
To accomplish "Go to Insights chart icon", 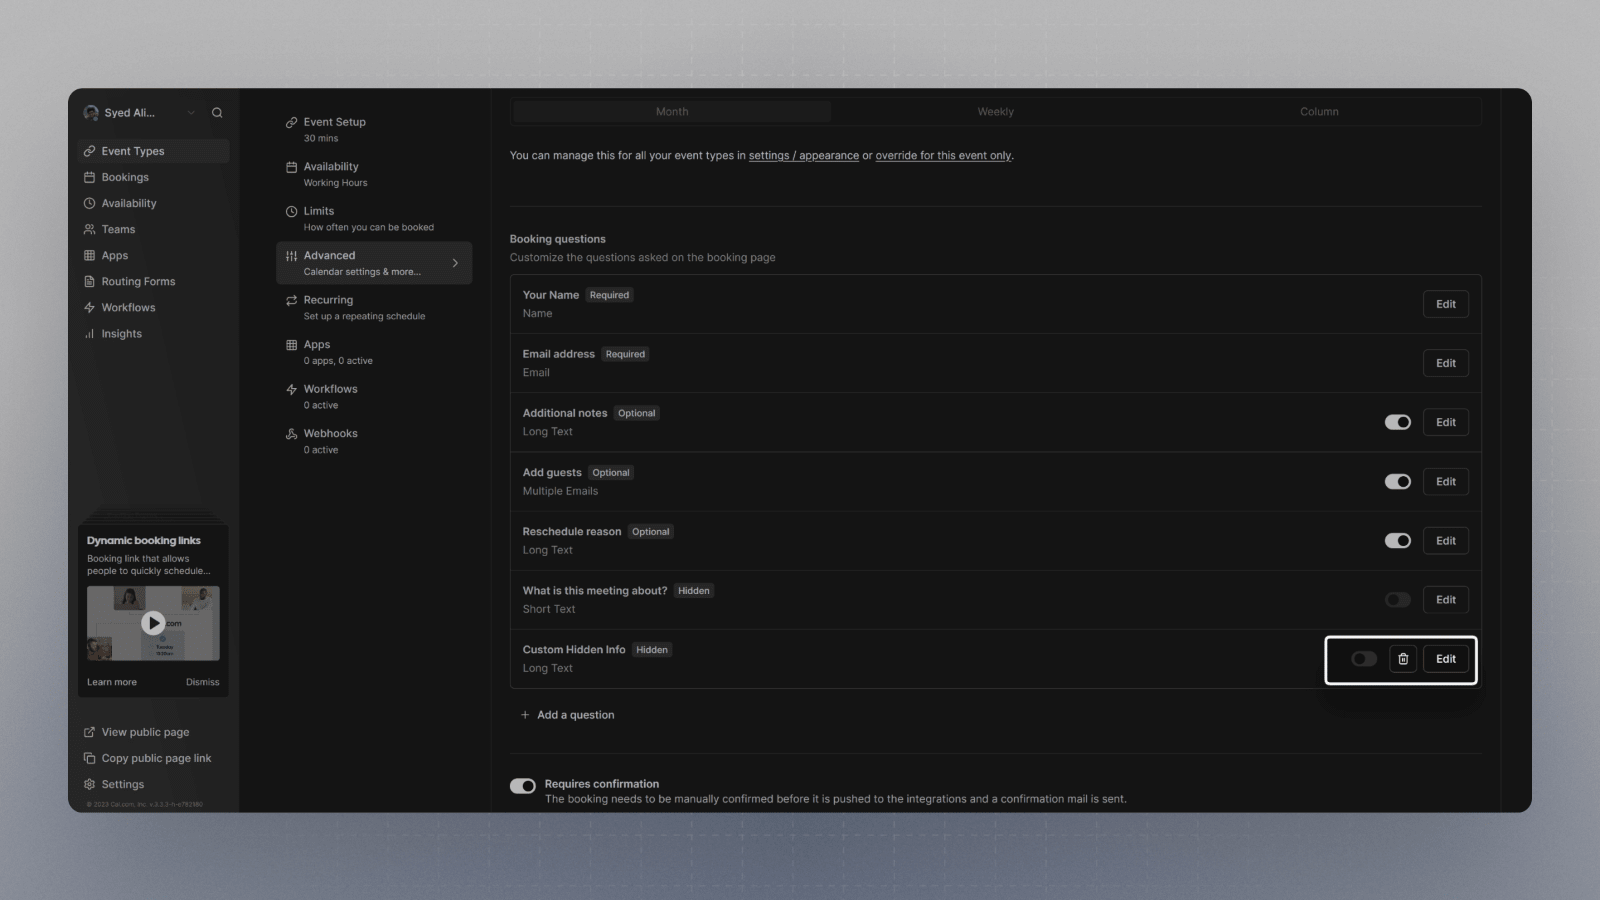I will [x=89, y=334].
